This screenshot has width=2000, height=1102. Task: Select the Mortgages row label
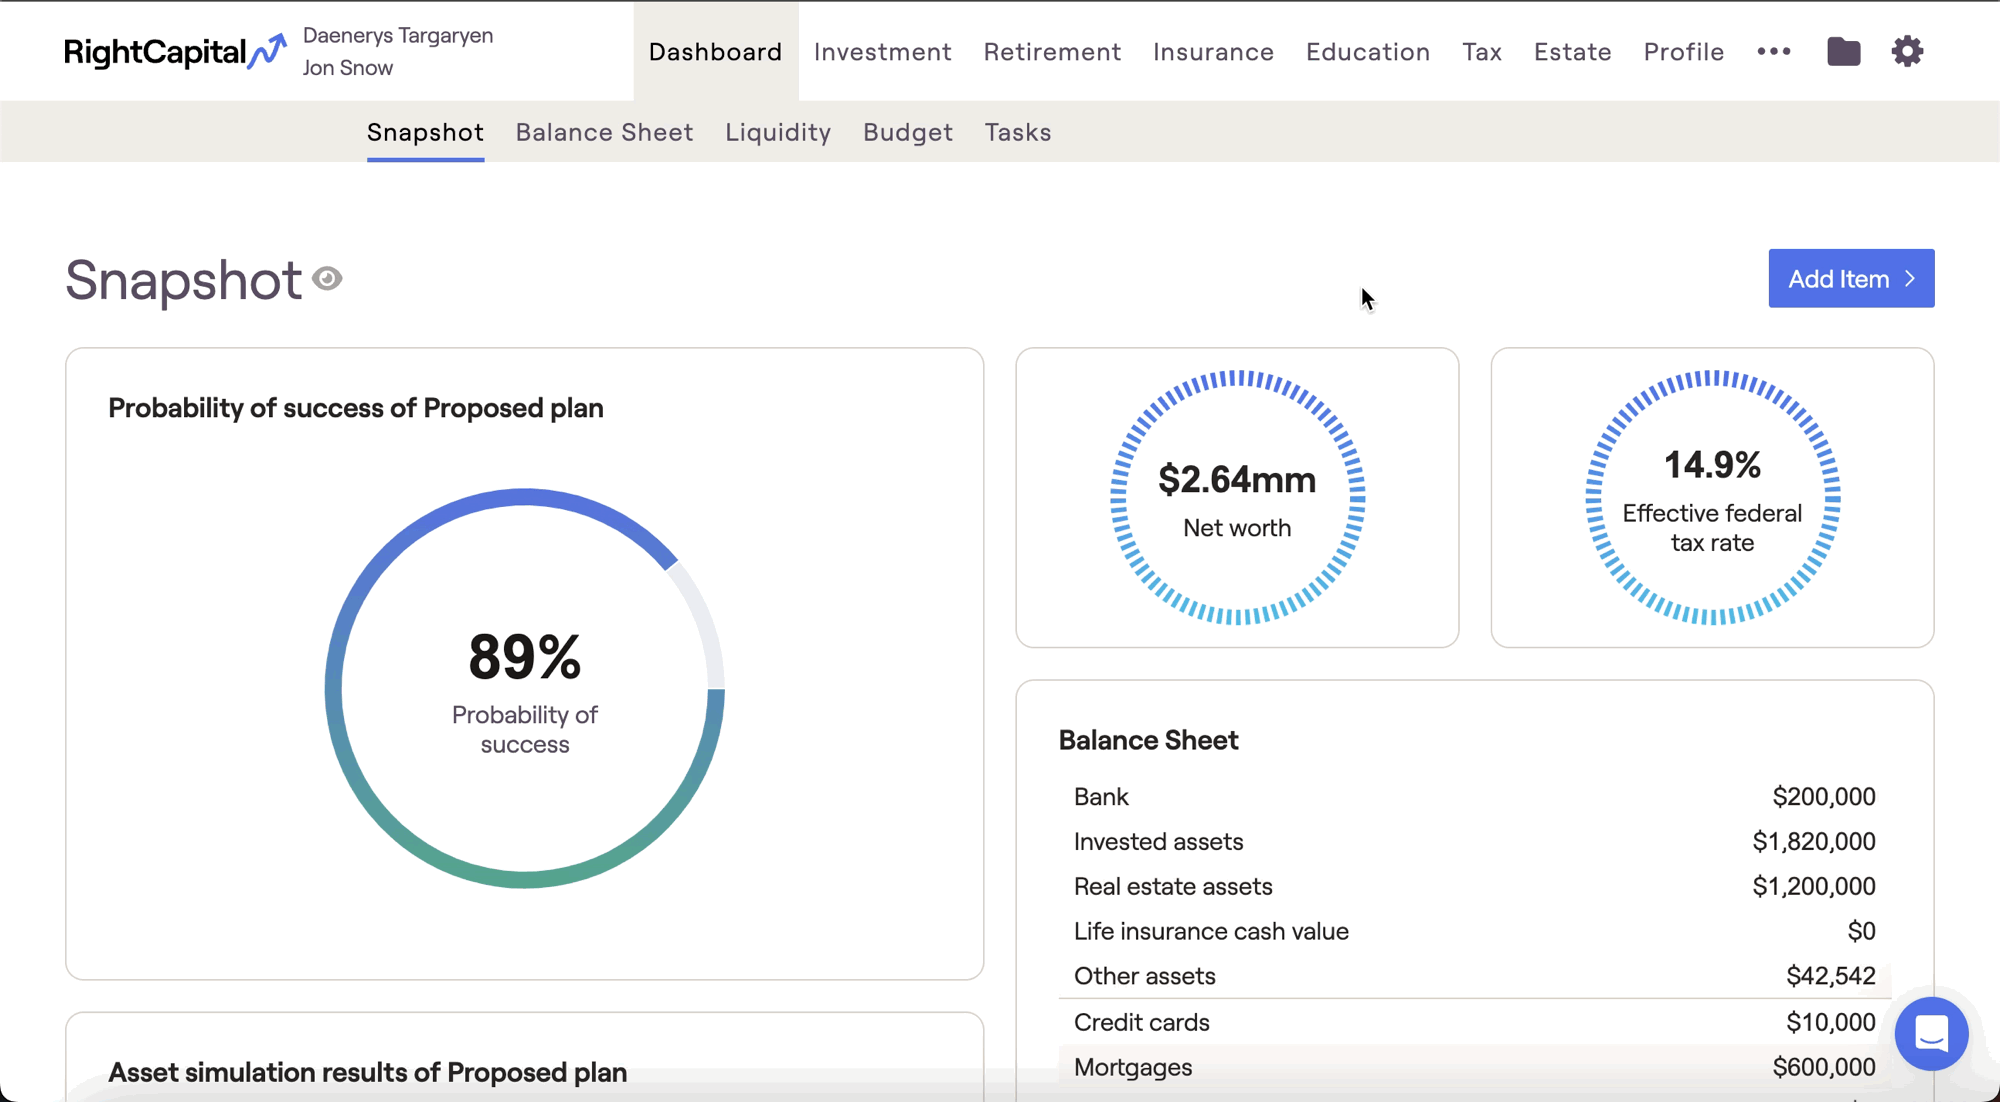(1132, 1067)
